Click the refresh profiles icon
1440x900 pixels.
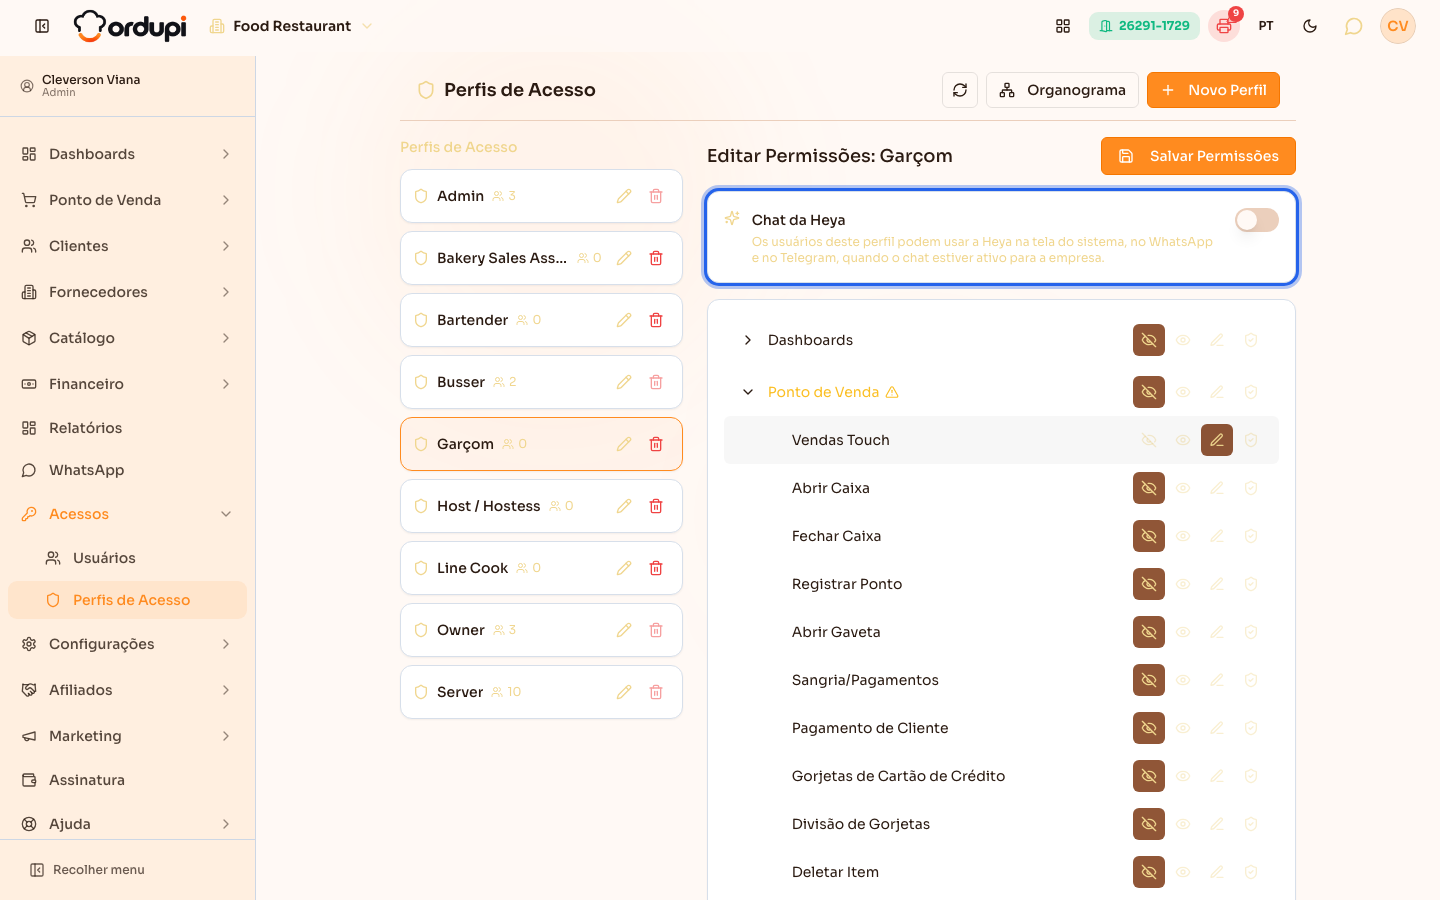(960, 90)
